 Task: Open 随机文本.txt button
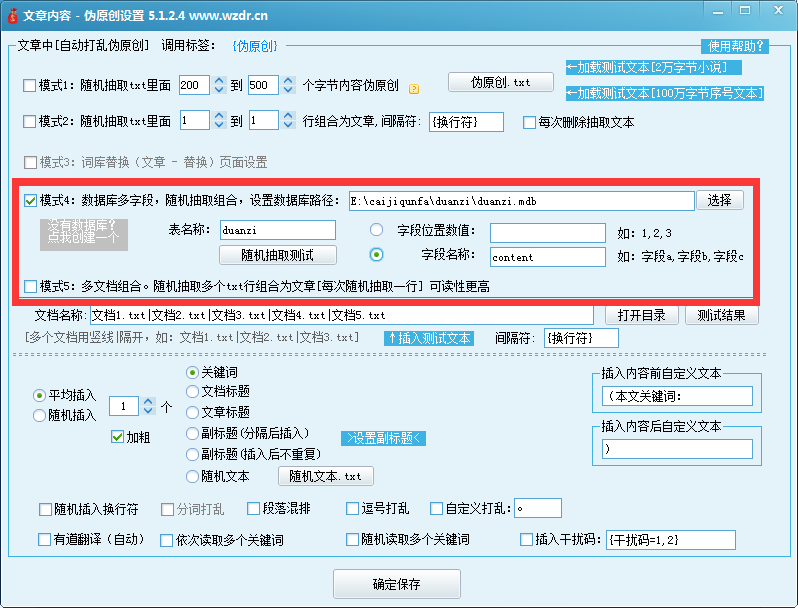(x=326, y=476)
